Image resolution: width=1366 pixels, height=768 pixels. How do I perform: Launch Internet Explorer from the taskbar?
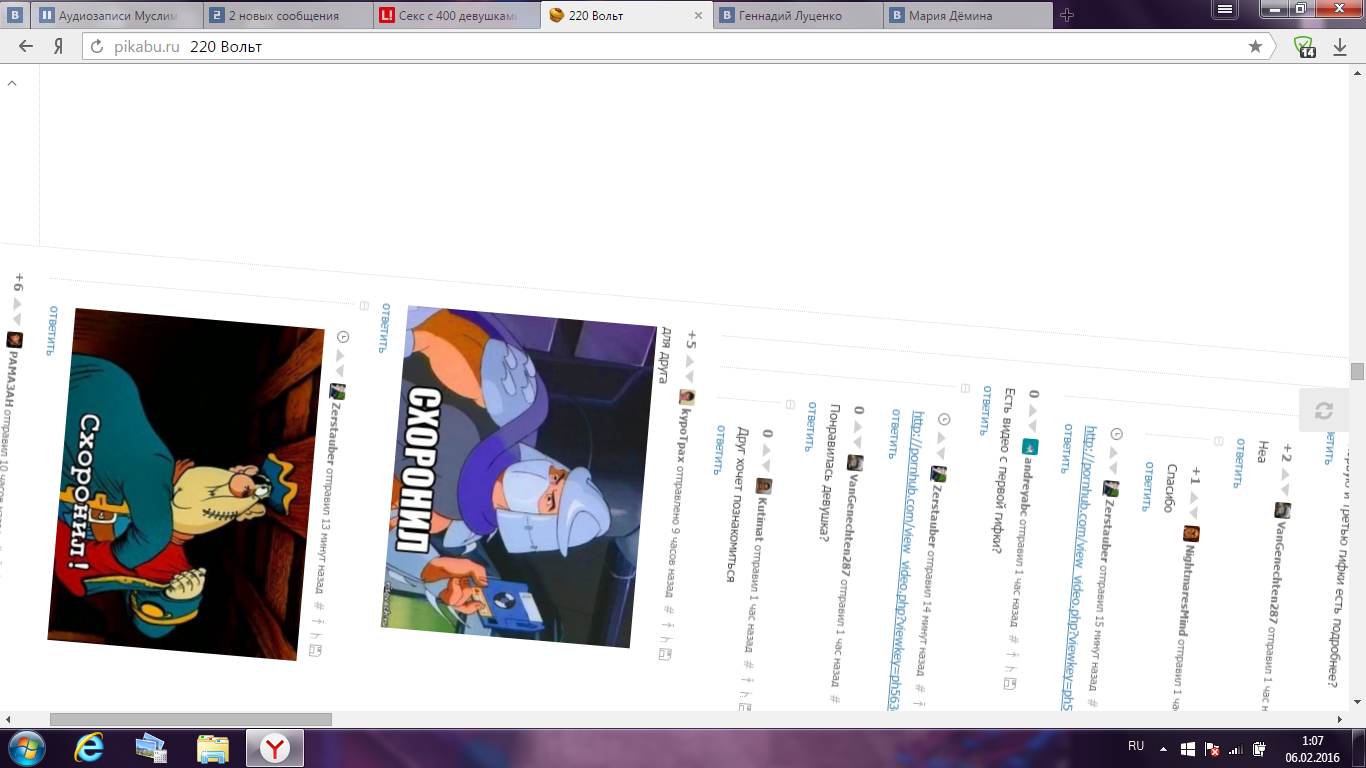(91, 748)
